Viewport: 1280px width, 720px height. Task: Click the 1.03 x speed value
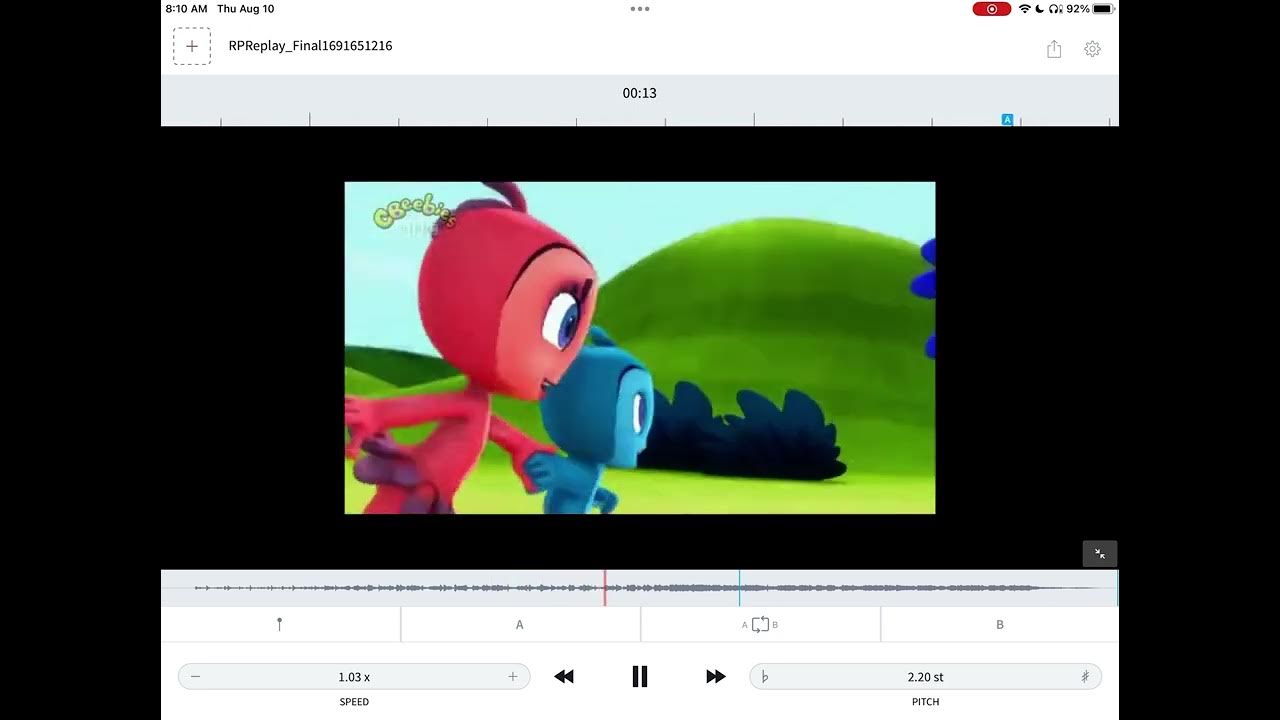pyautogui.click(x=354, y=677)
